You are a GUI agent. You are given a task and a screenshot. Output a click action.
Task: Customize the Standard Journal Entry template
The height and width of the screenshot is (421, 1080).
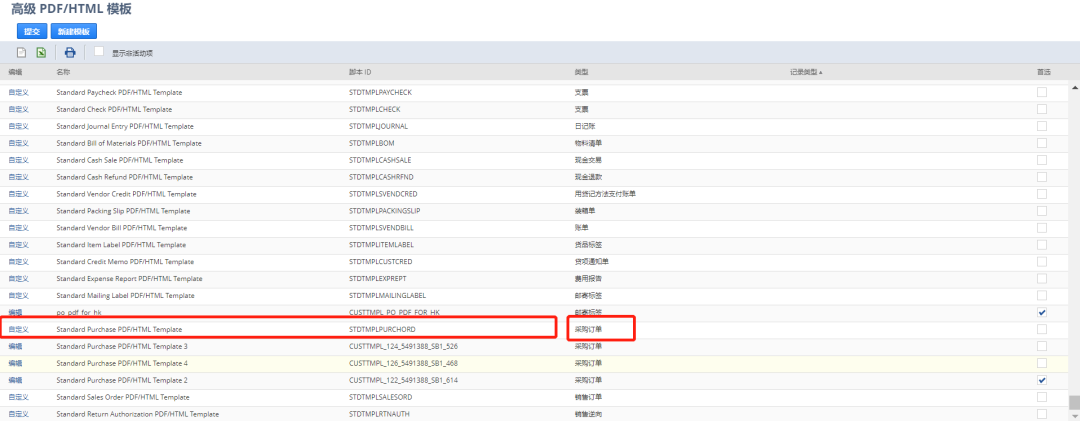[x=19, y=126]
